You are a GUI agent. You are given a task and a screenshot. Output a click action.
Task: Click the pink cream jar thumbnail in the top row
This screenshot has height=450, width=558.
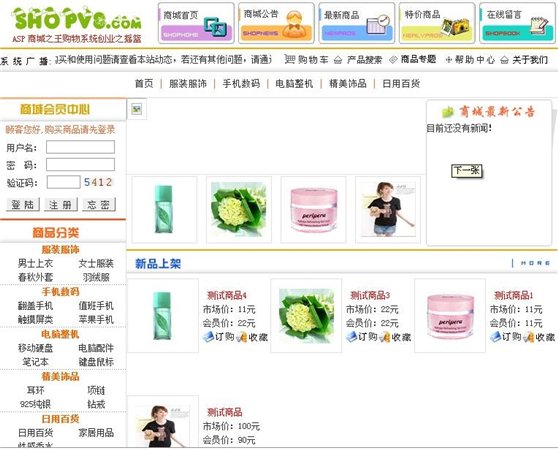tap(314, 210)
